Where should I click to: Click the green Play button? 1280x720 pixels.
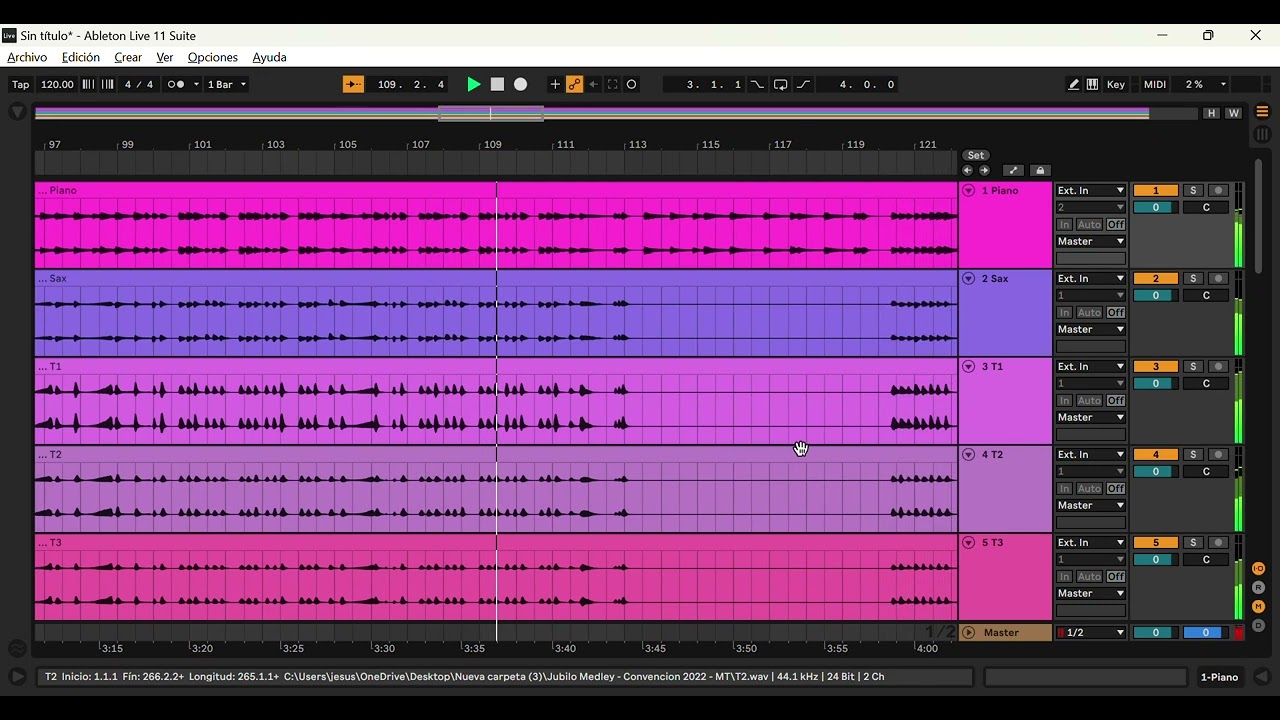click(x=474, y=85)
